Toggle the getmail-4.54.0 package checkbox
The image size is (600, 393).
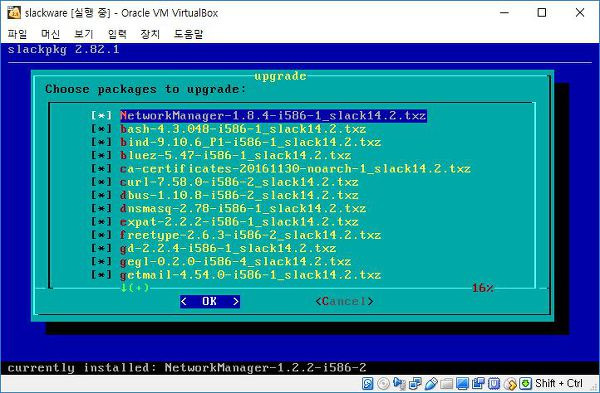(x=101, y=275)
